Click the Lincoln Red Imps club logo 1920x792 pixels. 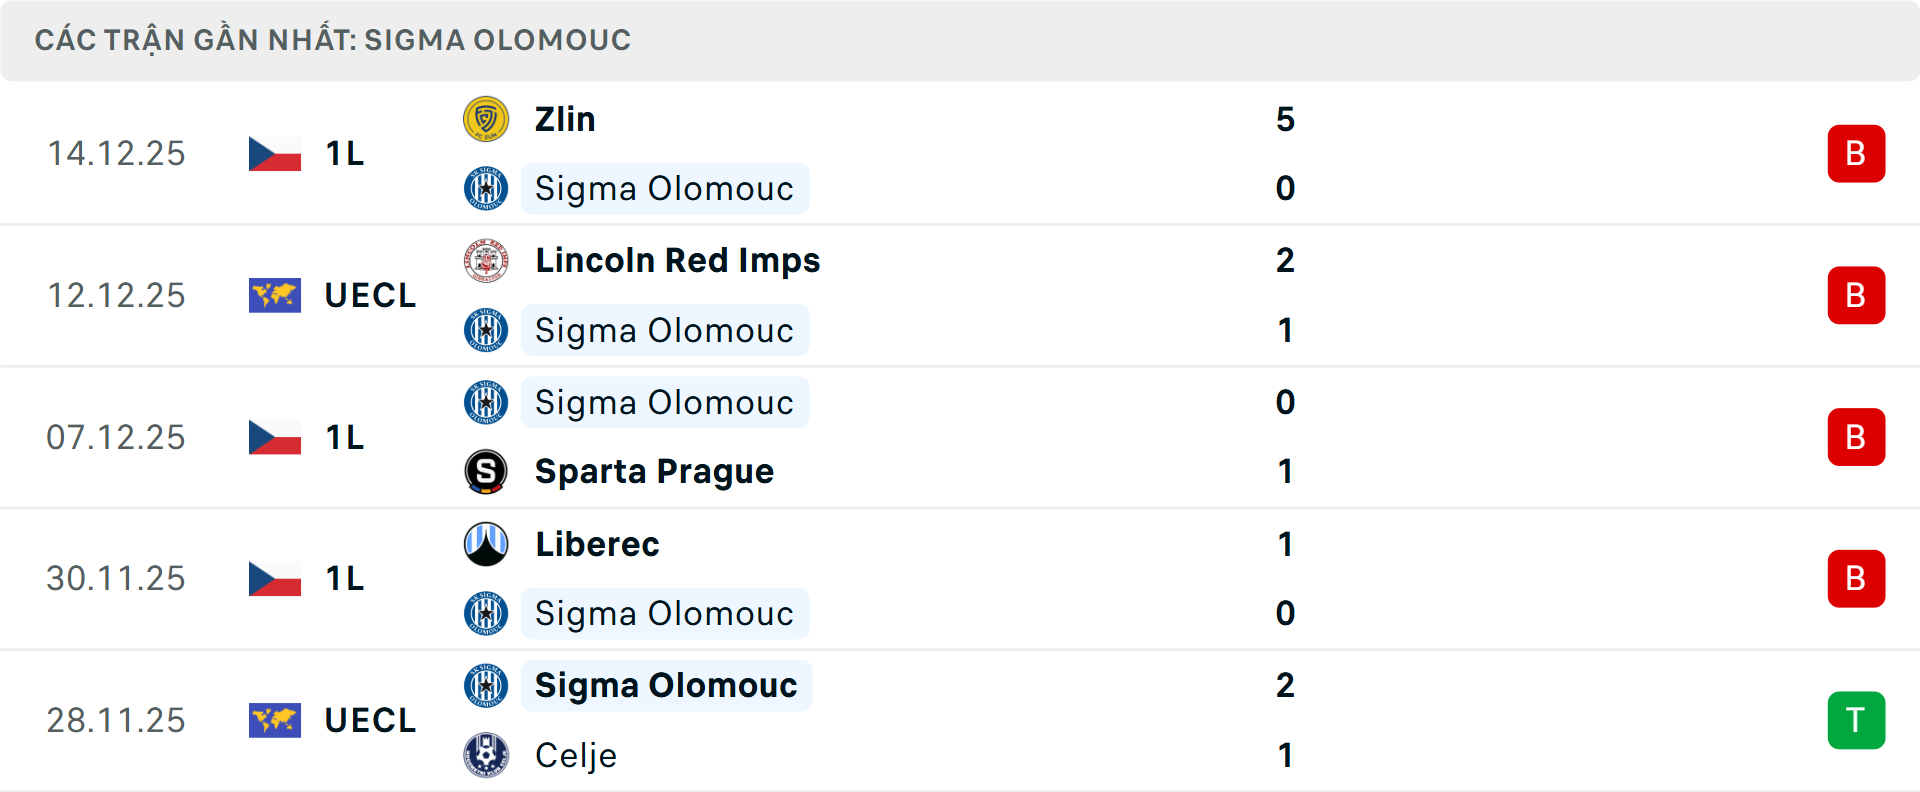point(486,260)
